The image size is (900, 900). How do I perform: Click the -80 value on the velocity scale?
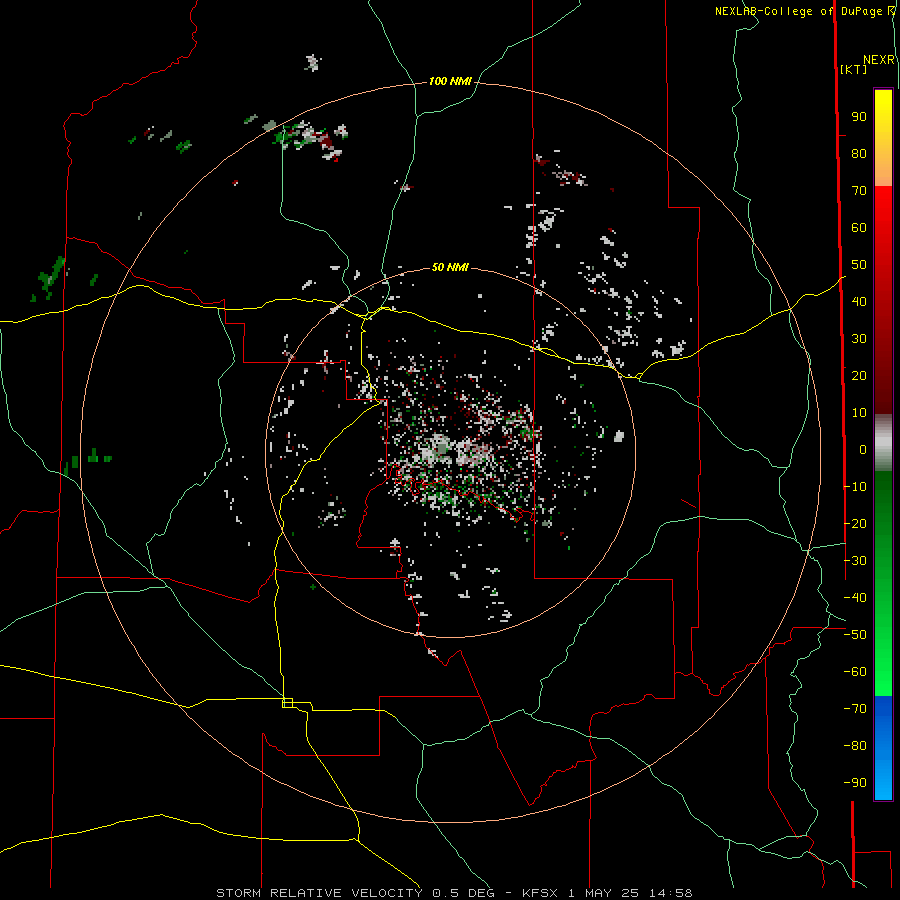click(855, 746)
